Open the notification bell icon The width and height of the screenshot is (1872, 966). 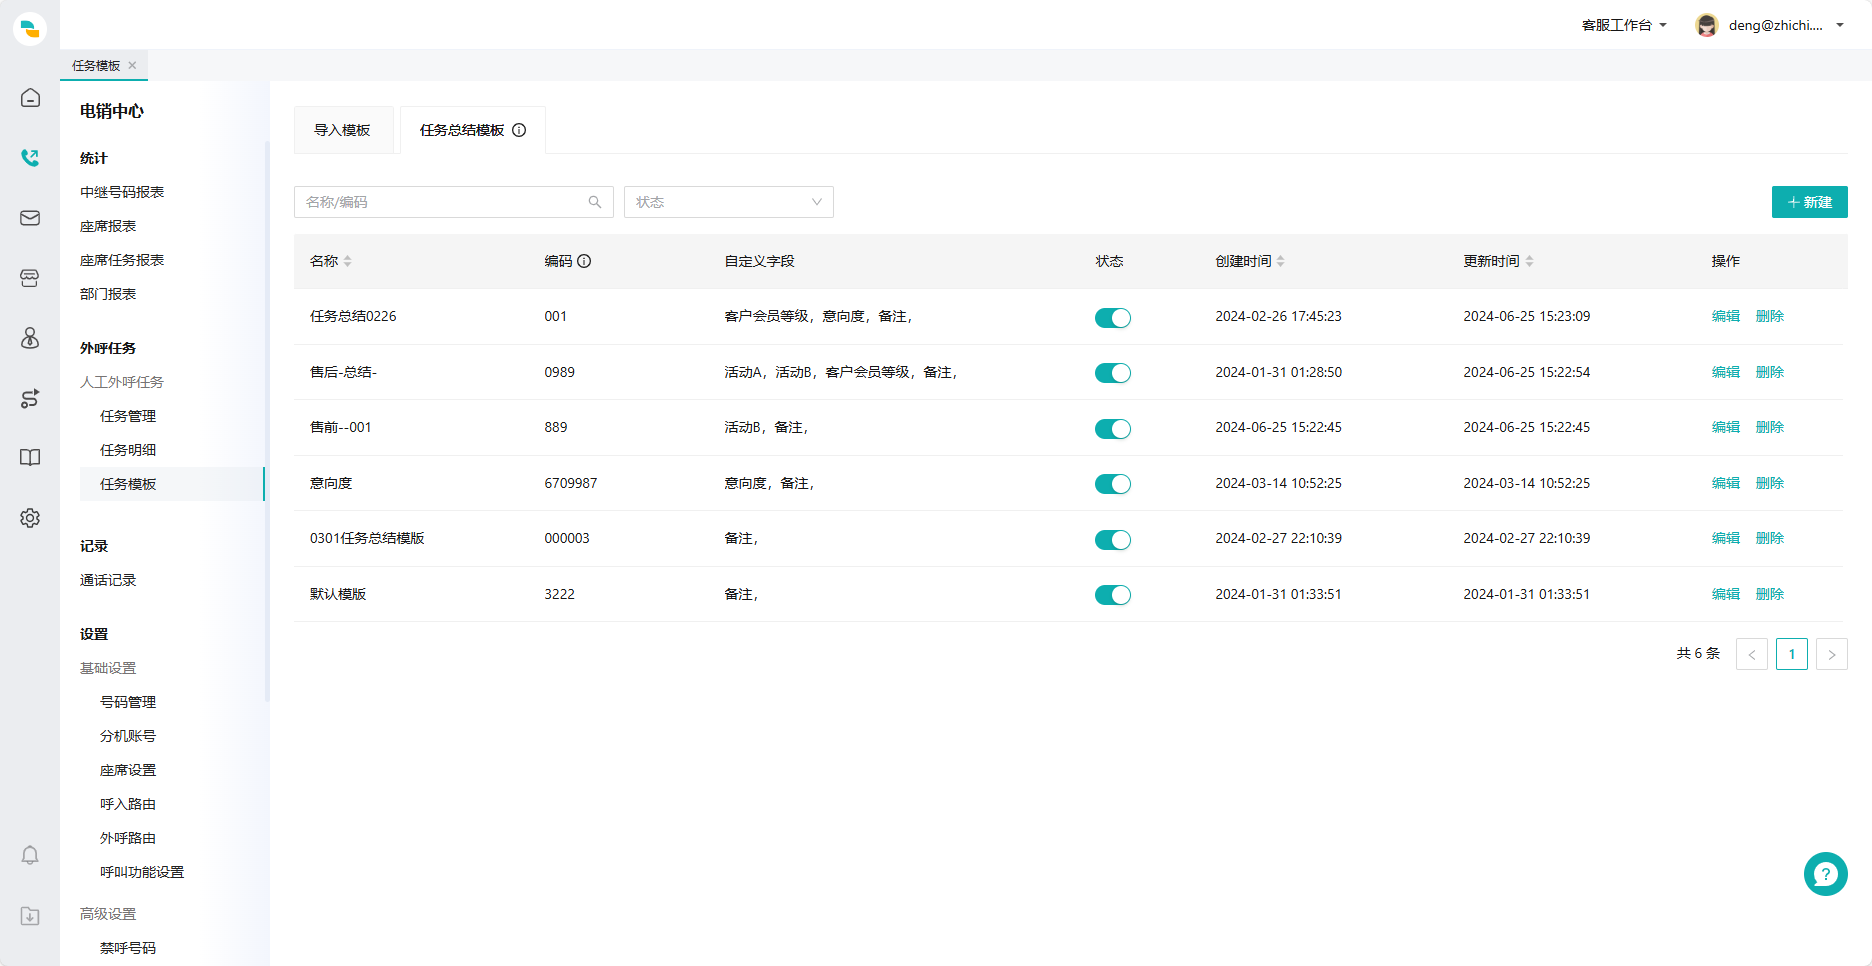click(30, 855)
